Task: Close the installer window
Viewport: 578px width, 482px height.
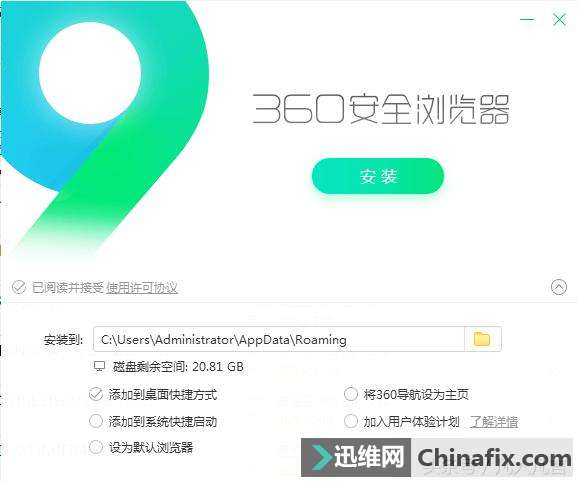Action: pos(560,19)
